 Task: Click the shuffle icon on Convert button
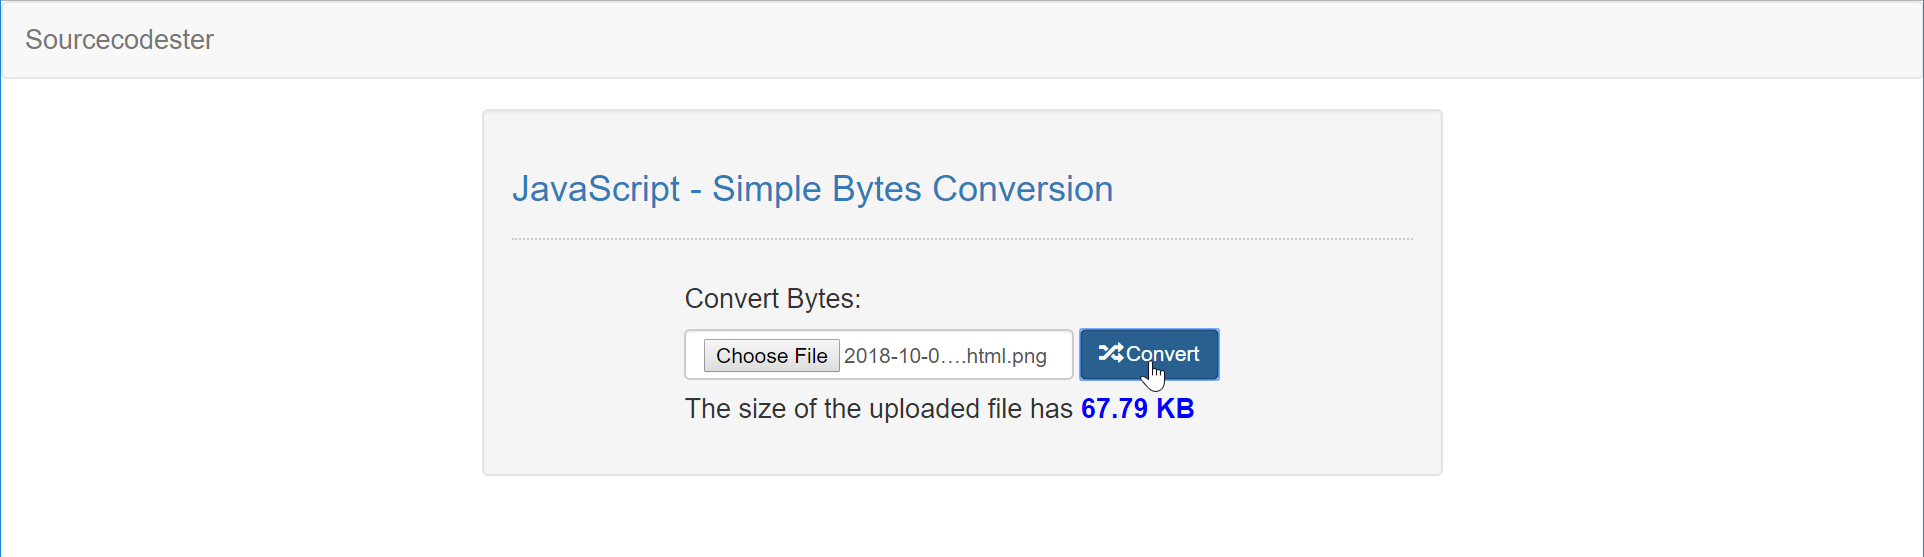tap(1111, 353)
